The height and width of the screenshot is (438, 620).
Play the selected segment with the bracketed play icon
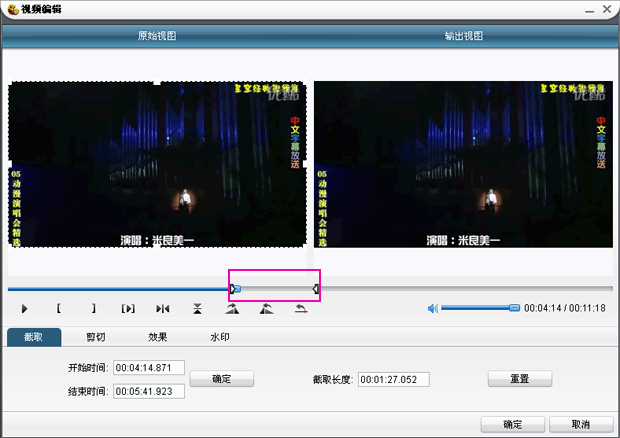coord(128,309)
